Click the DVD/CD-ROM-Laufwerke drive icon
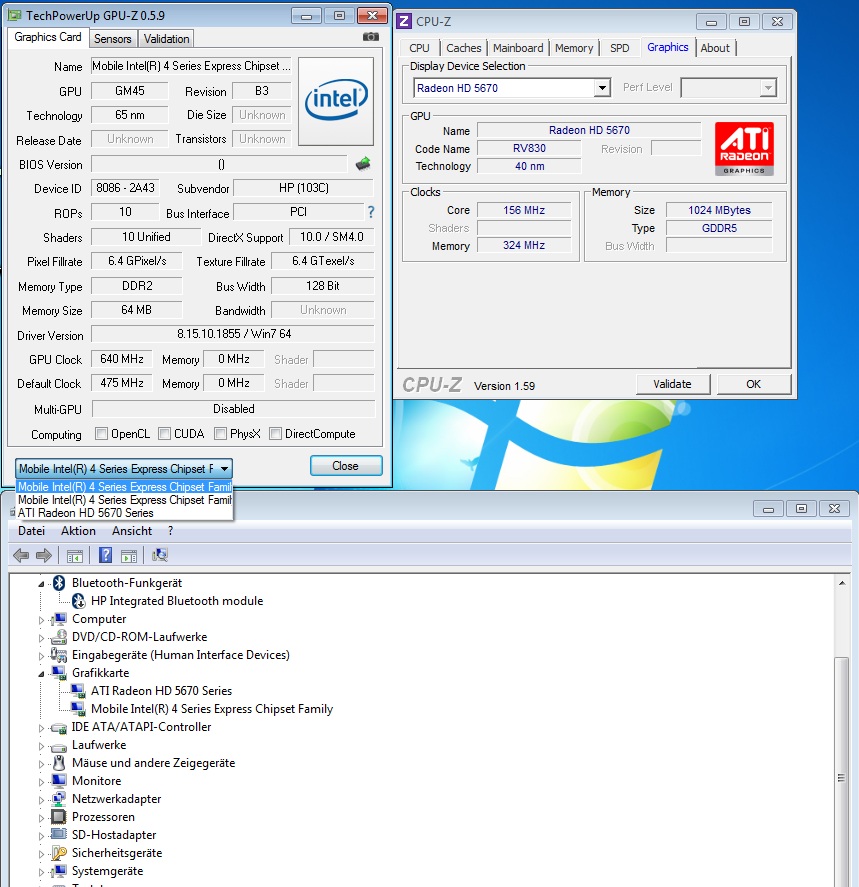 [59, 637]
